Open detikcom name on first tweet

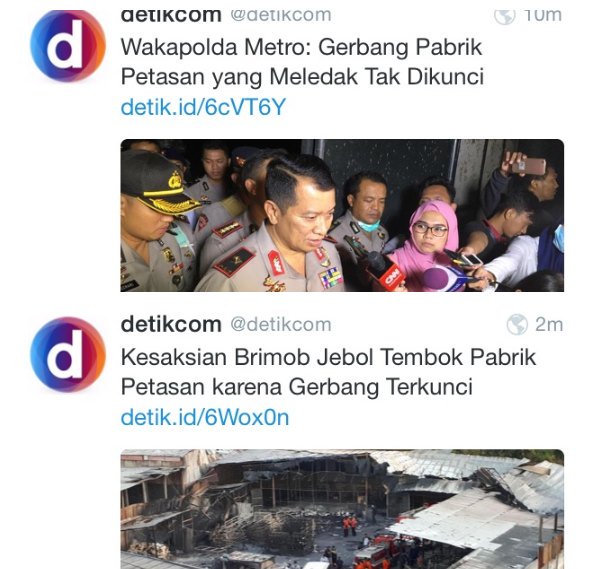click(171, 16)
